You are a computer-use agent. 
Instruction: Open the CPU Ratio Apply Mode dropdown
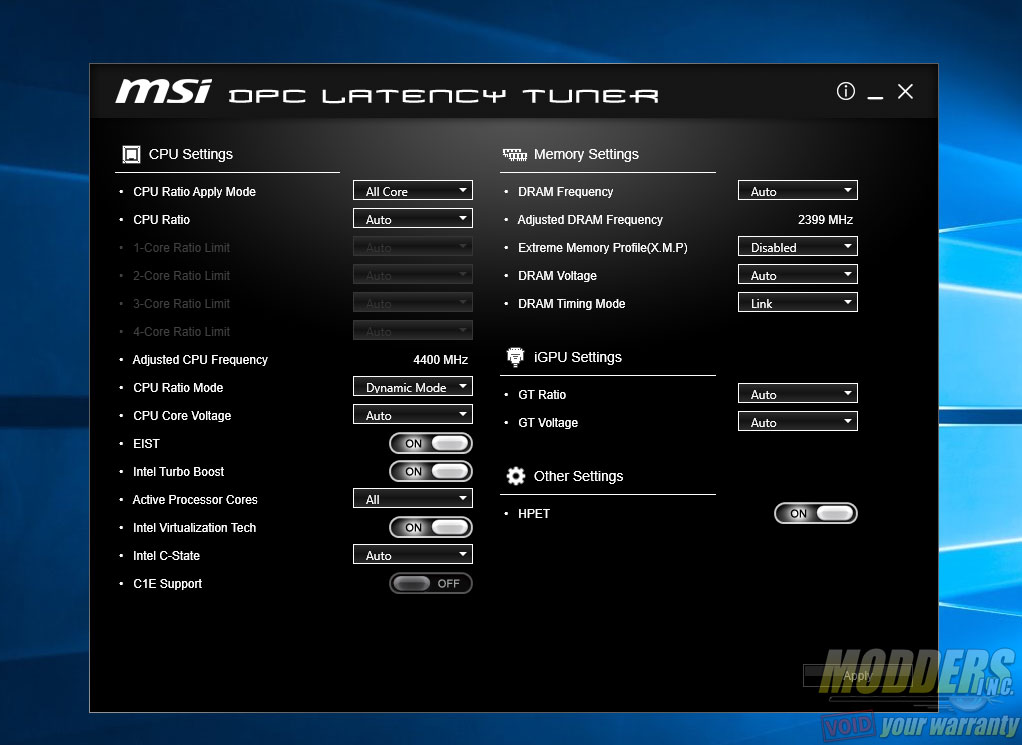click(x=412, y=190)
